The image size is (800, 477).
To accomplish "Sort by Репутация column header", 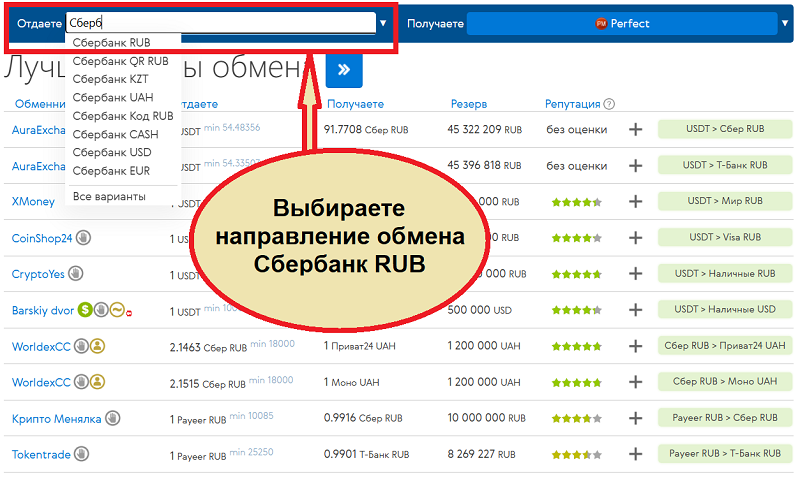I will pyautogui.click(x=572, y=104).
